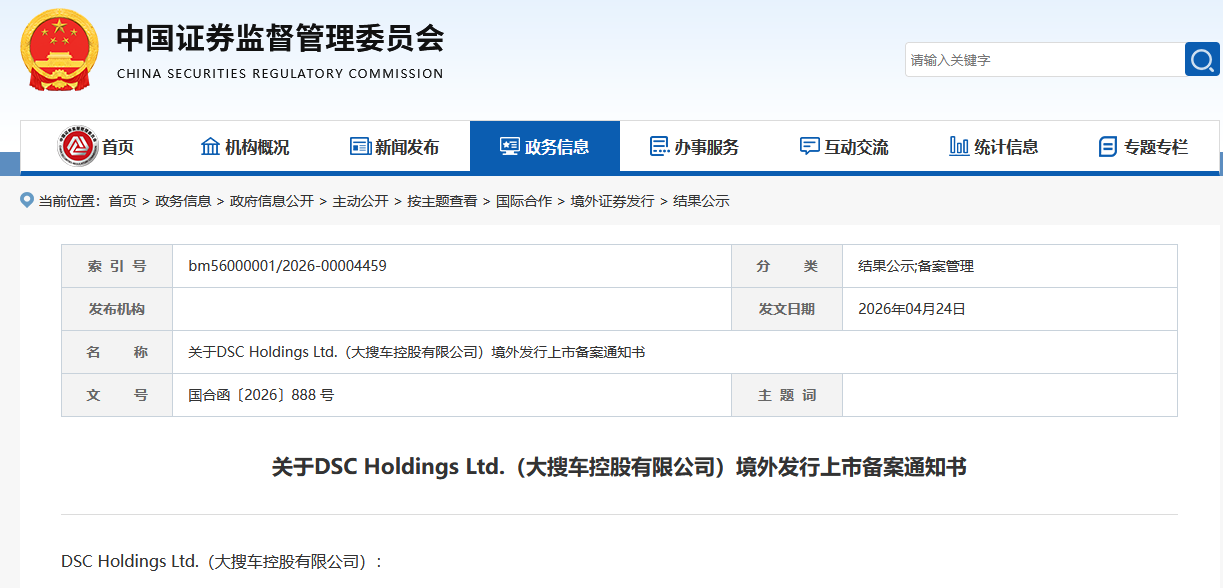
Task: Click the 办事服务 service list icon
Action: 658,146
